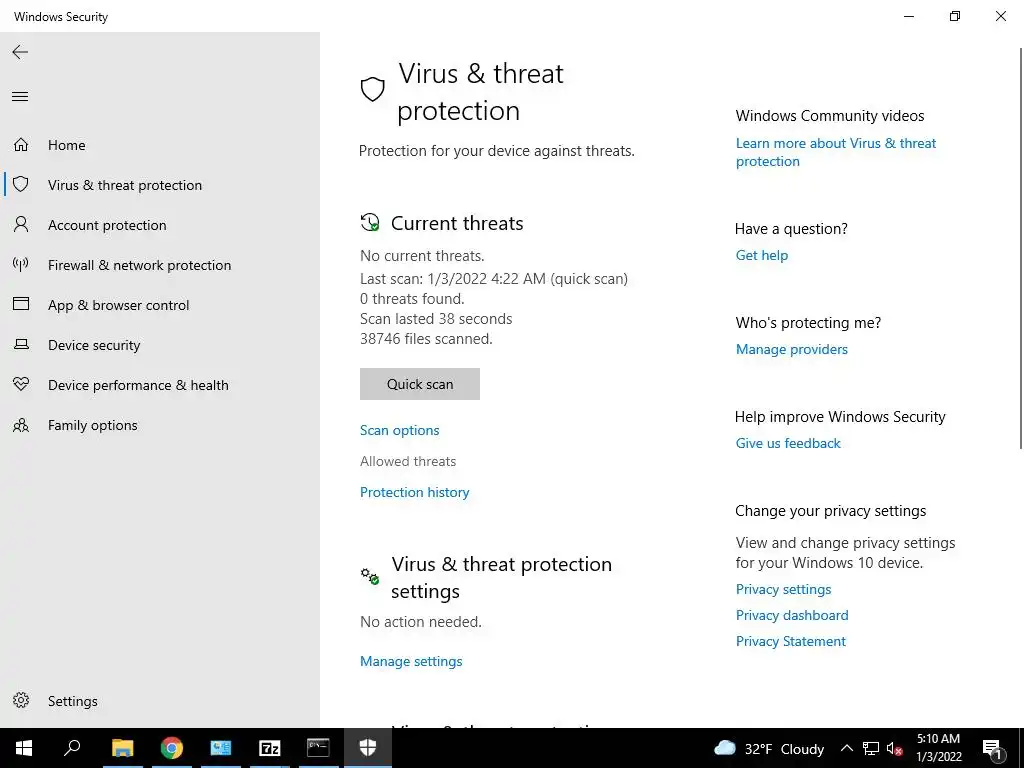Click the Home house icon
This screenshot has height=768, width=1024.
[21, 144]
